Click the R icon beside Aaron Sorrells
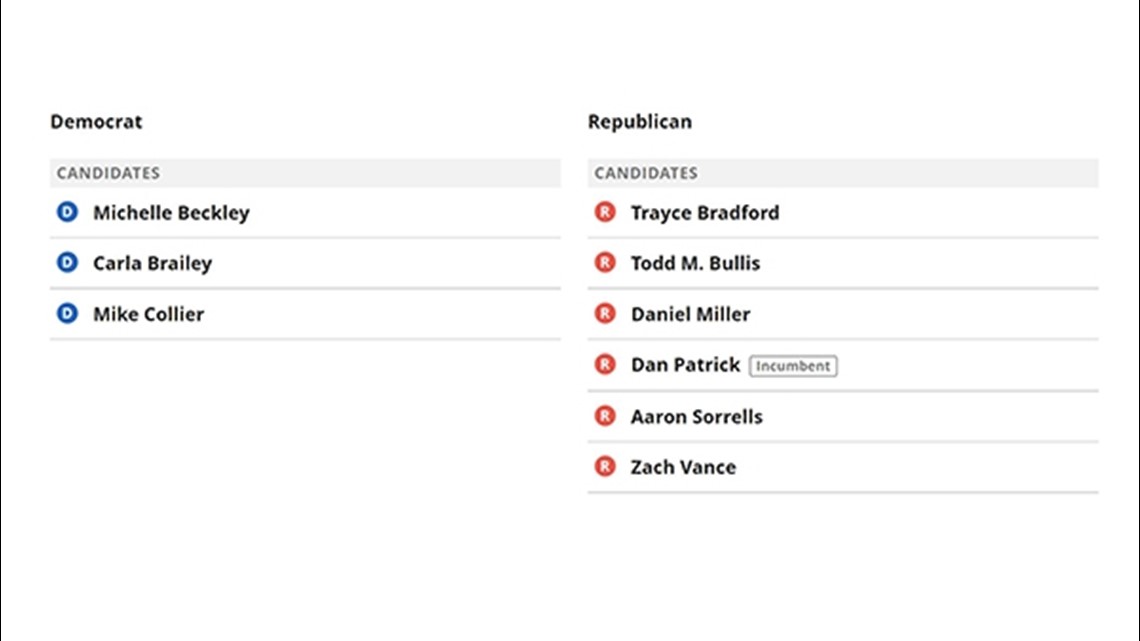The height and width of the screenshot is (641, 1140). [x=605, y=416]
